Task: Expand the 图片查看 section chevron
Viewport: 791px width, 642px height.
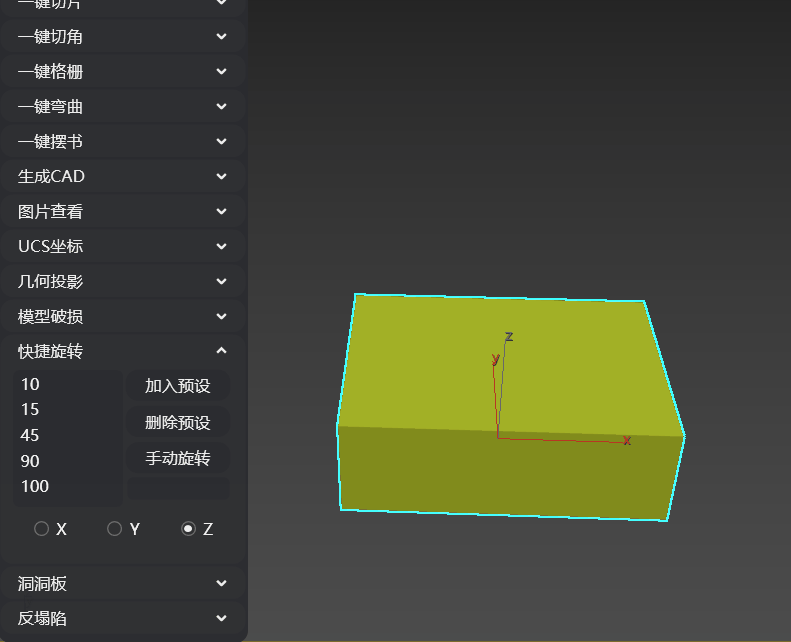Action: (221, 211)
